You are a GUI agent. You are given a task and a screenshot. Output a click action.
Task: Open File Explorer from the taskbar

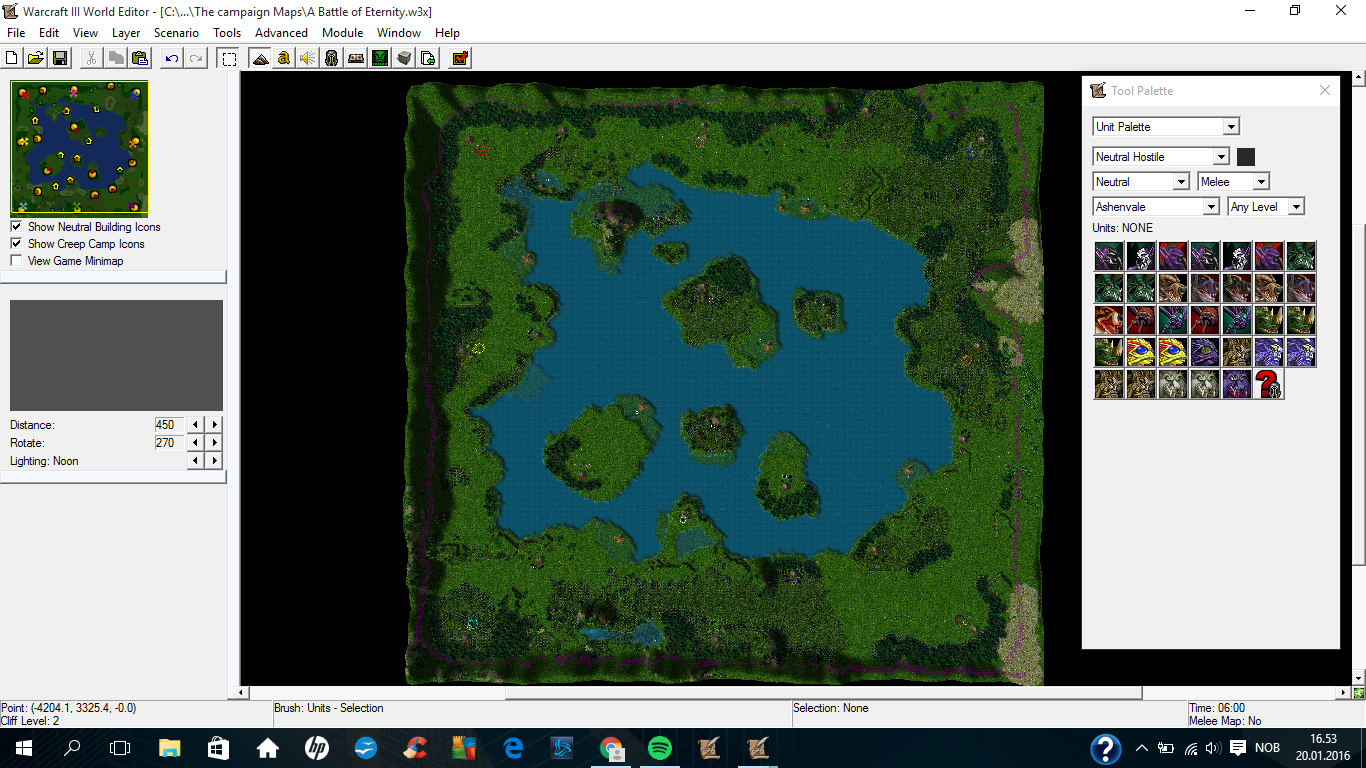170,747
